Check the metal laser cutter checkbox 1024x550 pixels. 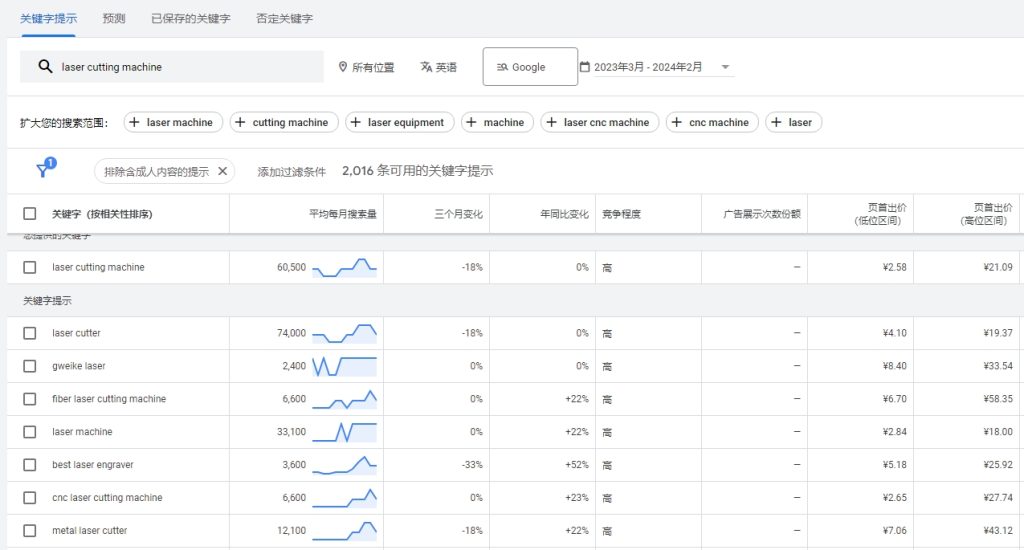29,530
